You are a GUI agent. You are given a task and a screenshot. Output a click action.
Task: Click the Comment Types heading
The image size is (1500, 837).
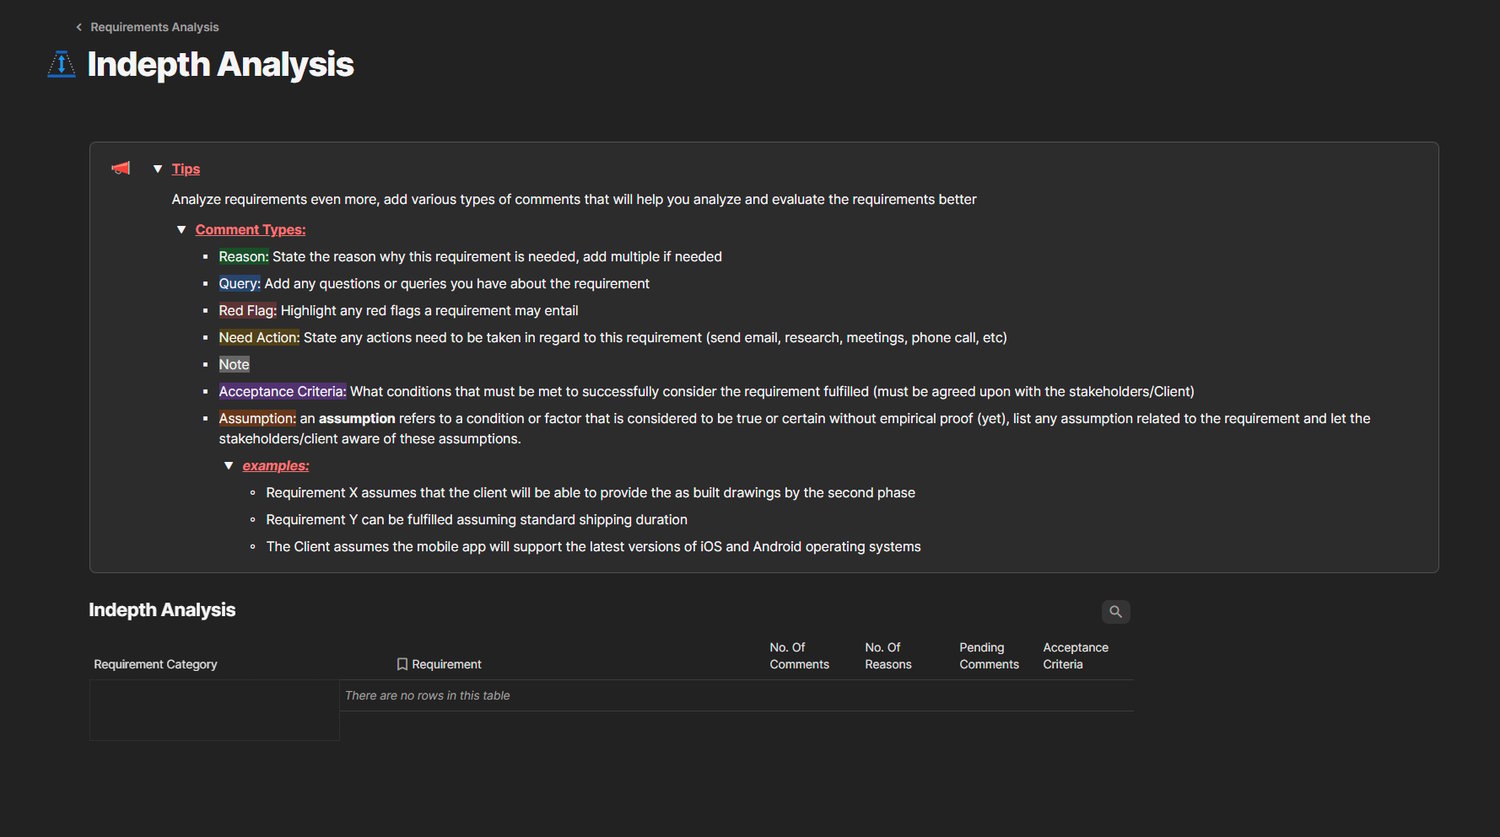coord(251,230)
